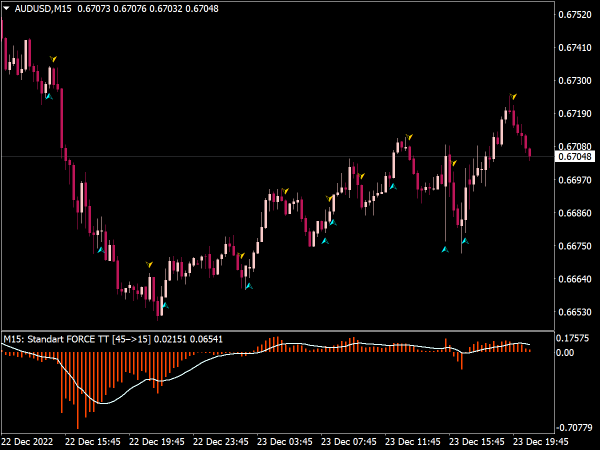Click the -0.70779 indicator scale value

tap(573, 427)
